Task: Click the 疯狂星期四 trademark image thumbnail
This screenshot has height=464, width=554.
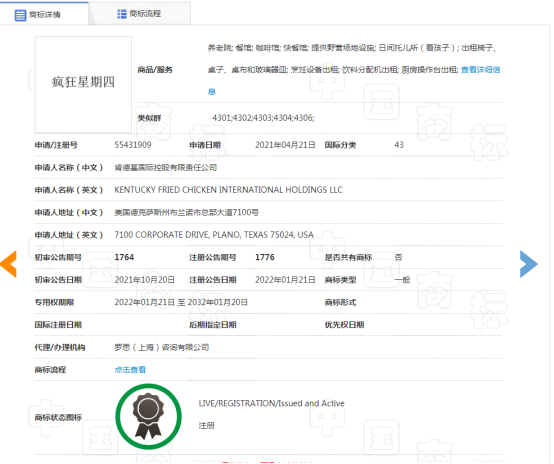Action: [83, 85]
